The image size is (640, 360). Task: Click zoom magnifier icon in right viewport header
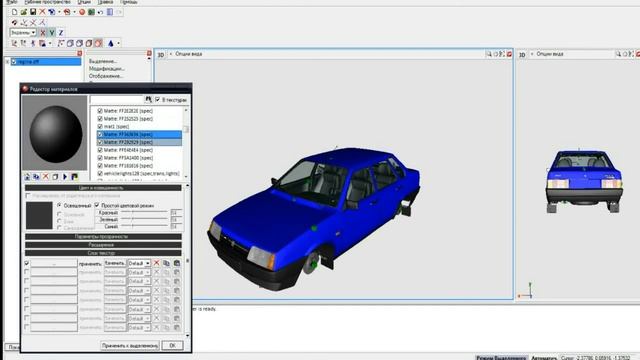coord(618,54)
